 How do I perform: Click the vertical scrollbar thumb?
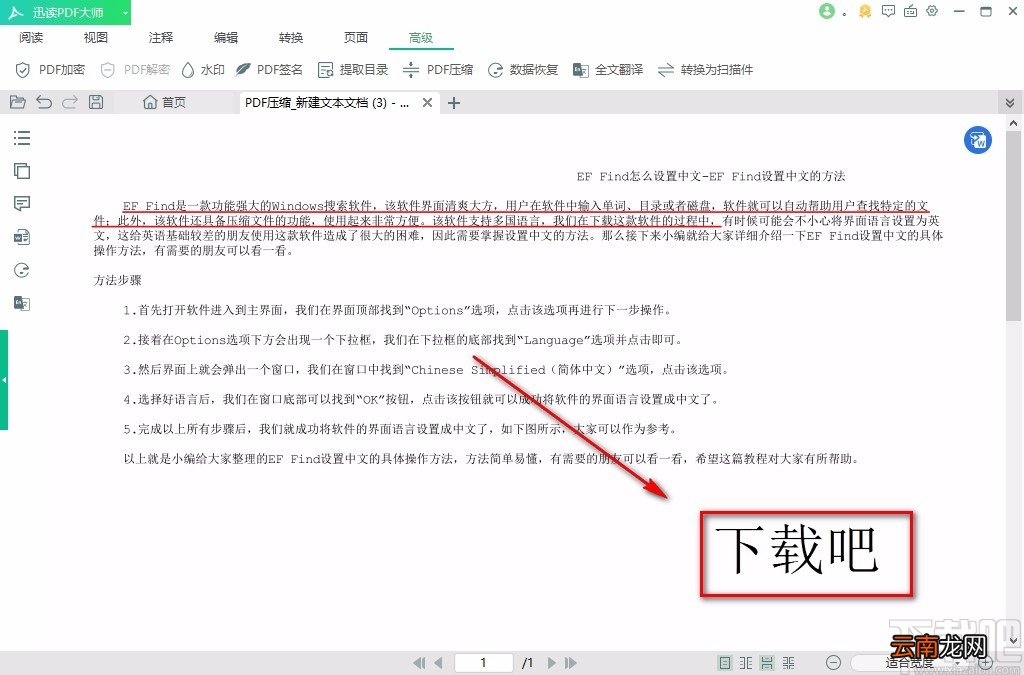[1013, 225]
